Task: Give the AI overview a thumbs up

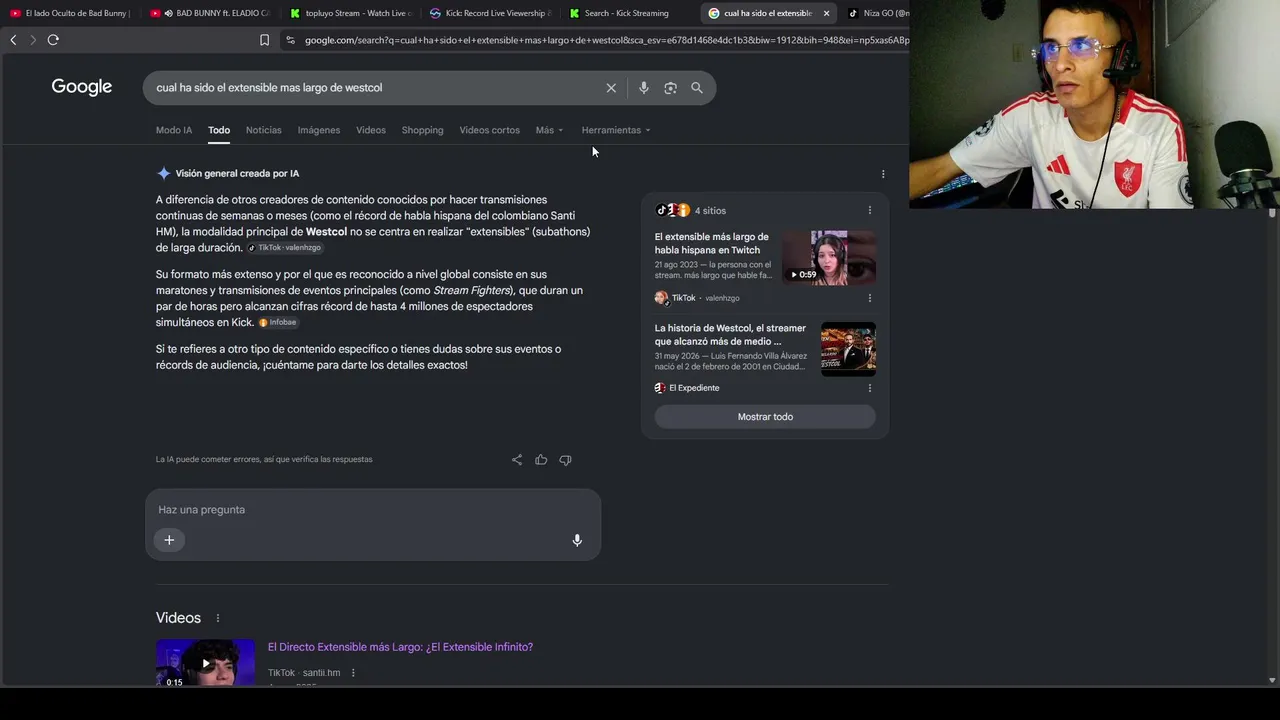Action: click(x=541, y=460)
